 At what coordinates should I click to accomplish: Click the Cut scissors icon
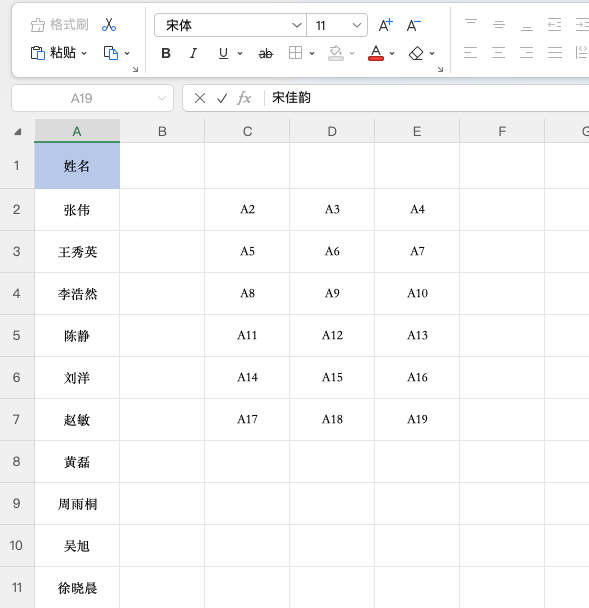[109, 25]
